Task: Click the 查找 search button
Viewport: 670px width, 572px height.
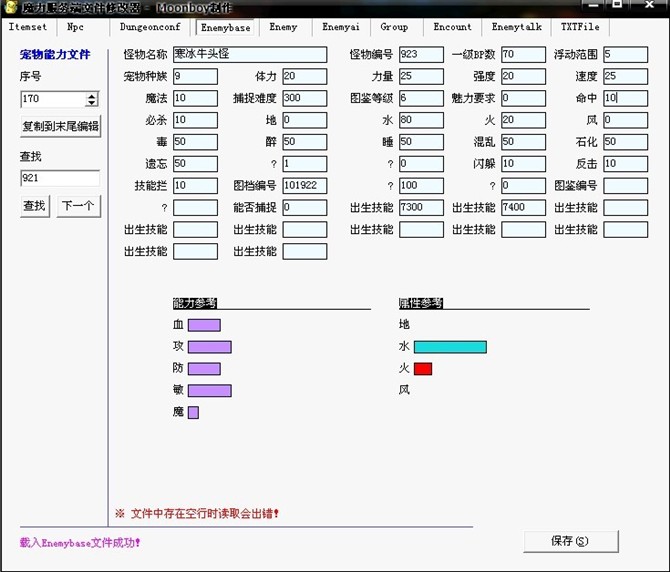Action: (x=34, y=205)
